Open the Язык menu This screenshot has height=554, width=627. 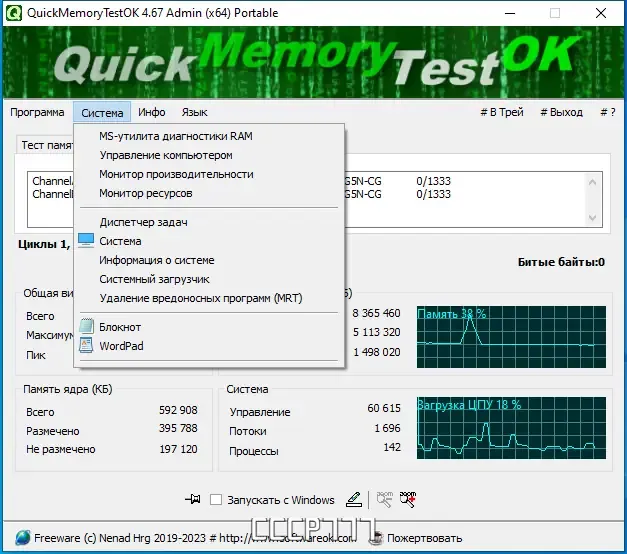click(x=194, y=112)
